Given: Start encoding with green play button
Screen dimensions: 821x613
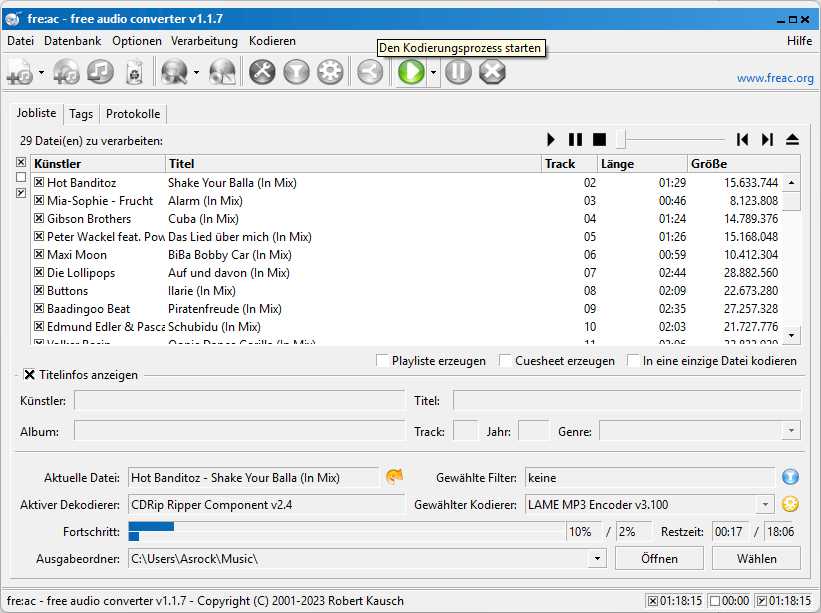Looking at the screenshot, I should click(x=411, y=72).
